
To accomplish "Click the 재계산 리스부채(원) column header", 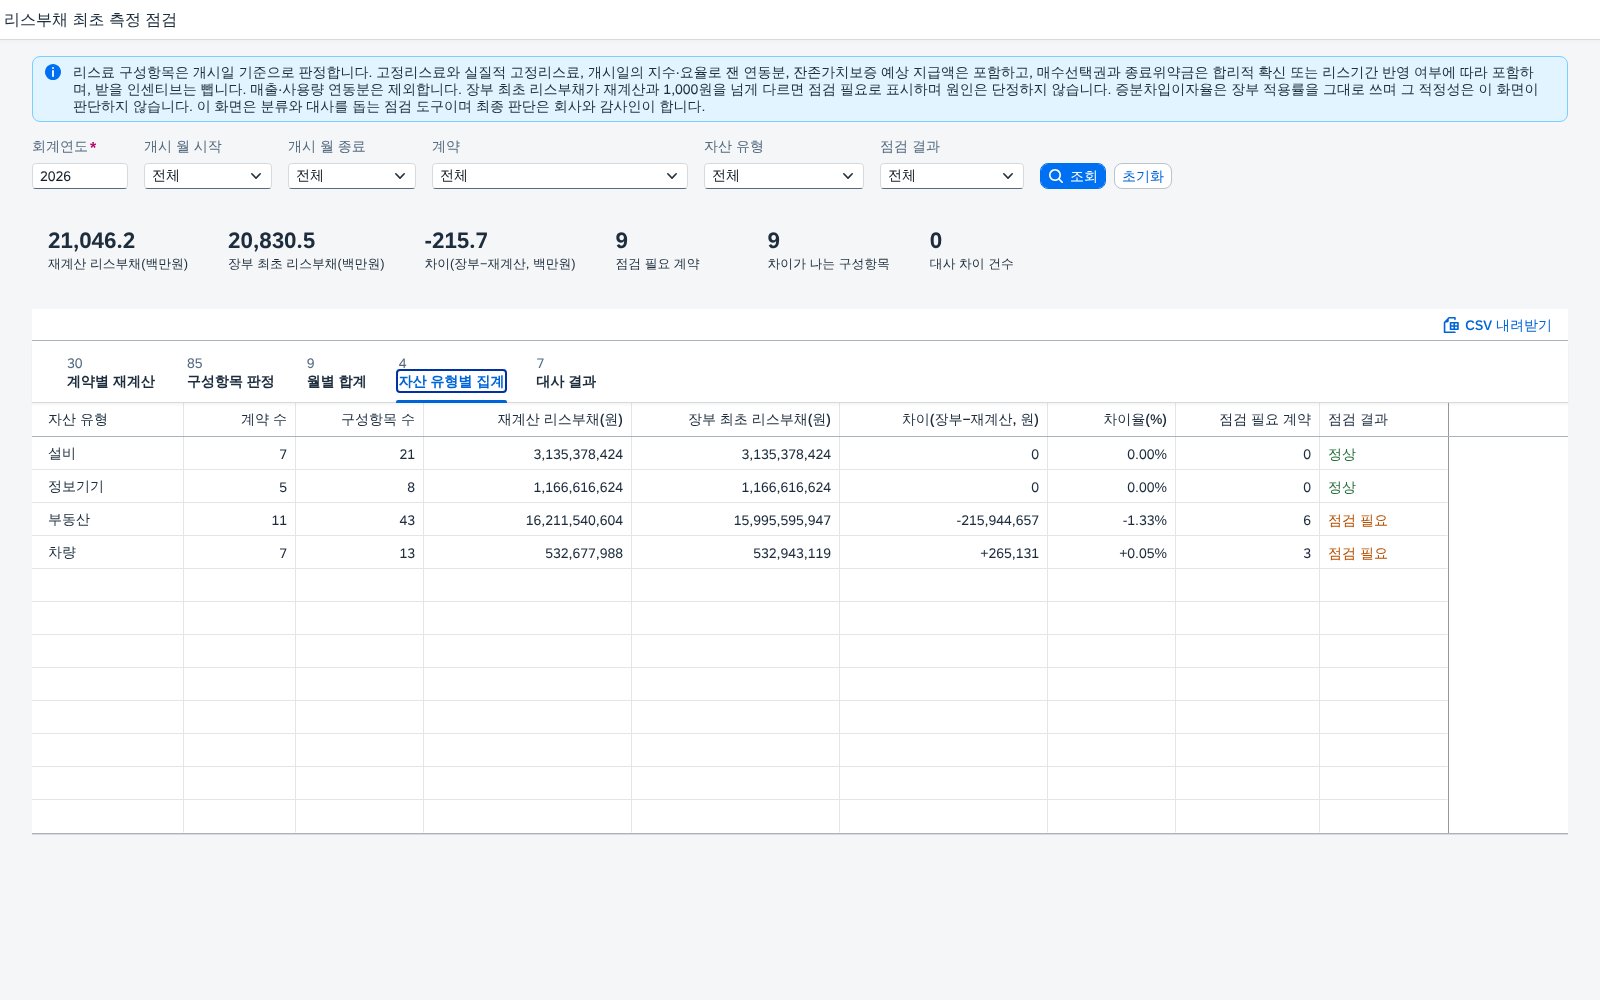I will (528, 420).
